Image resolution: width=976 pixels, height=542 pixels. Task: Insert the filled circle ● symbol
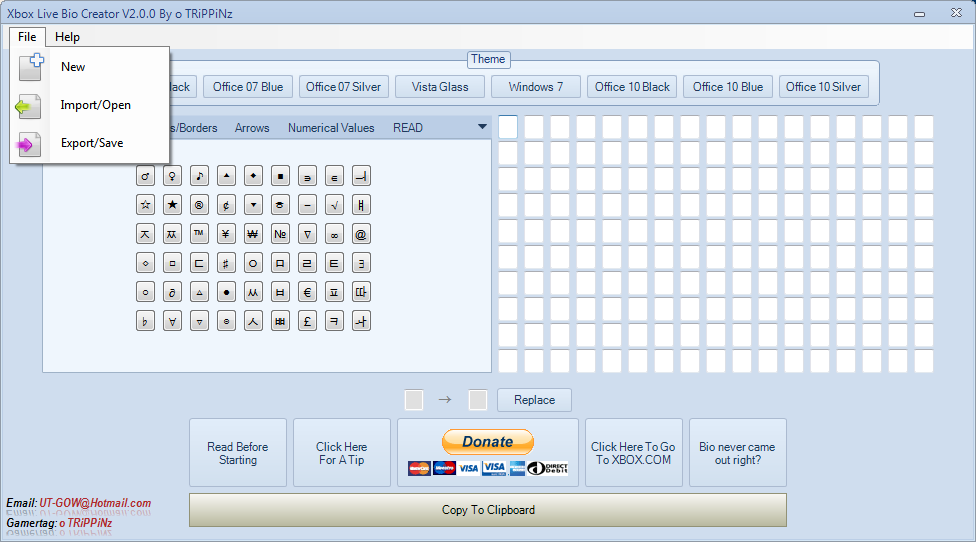(x=227, y=292)
